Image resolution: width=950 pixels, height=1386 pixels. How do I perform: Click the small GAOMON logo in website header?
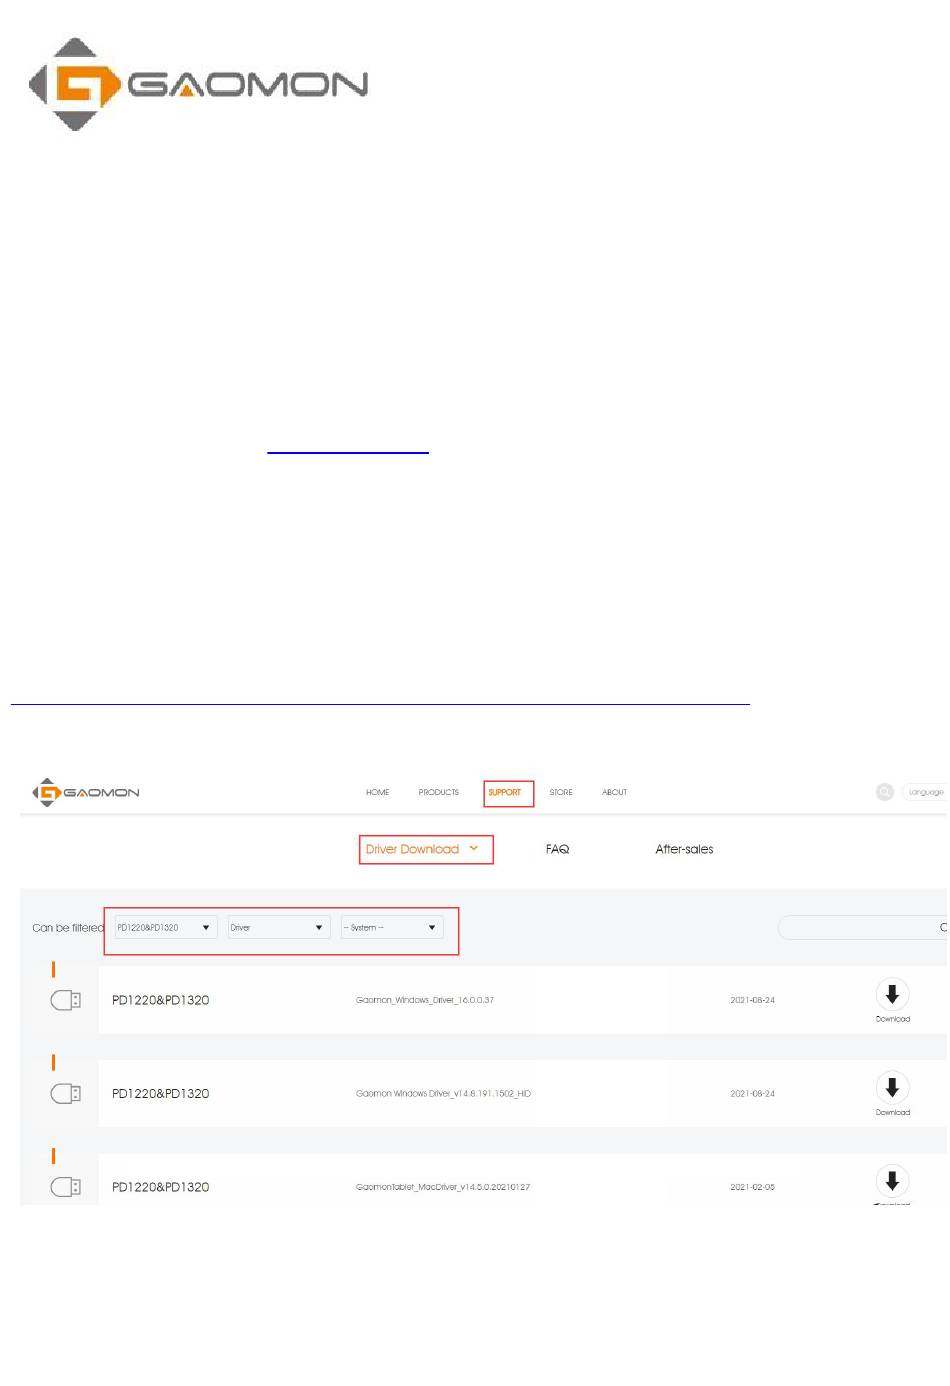(x=86, y=792)
